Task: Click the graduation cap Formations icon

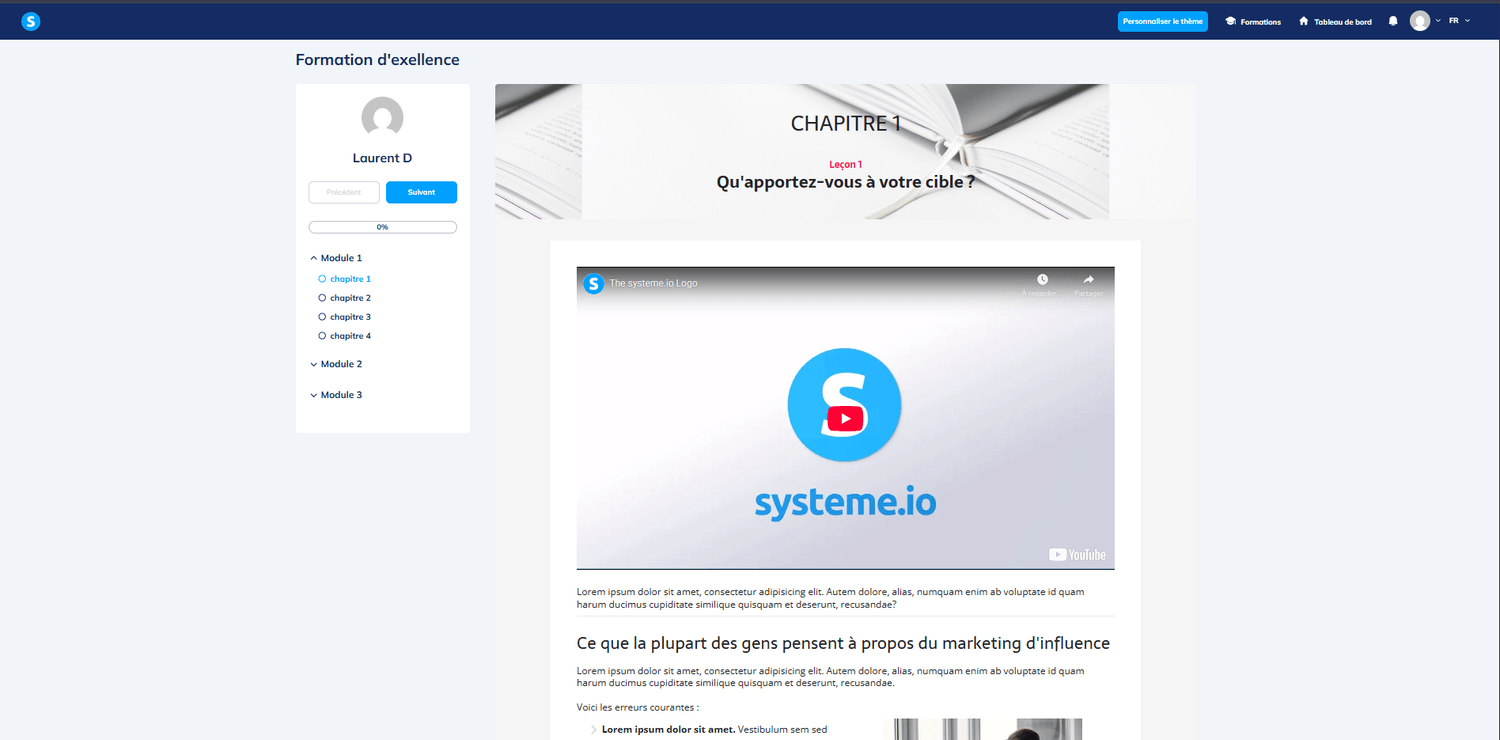Action: tap(1231, 21)
